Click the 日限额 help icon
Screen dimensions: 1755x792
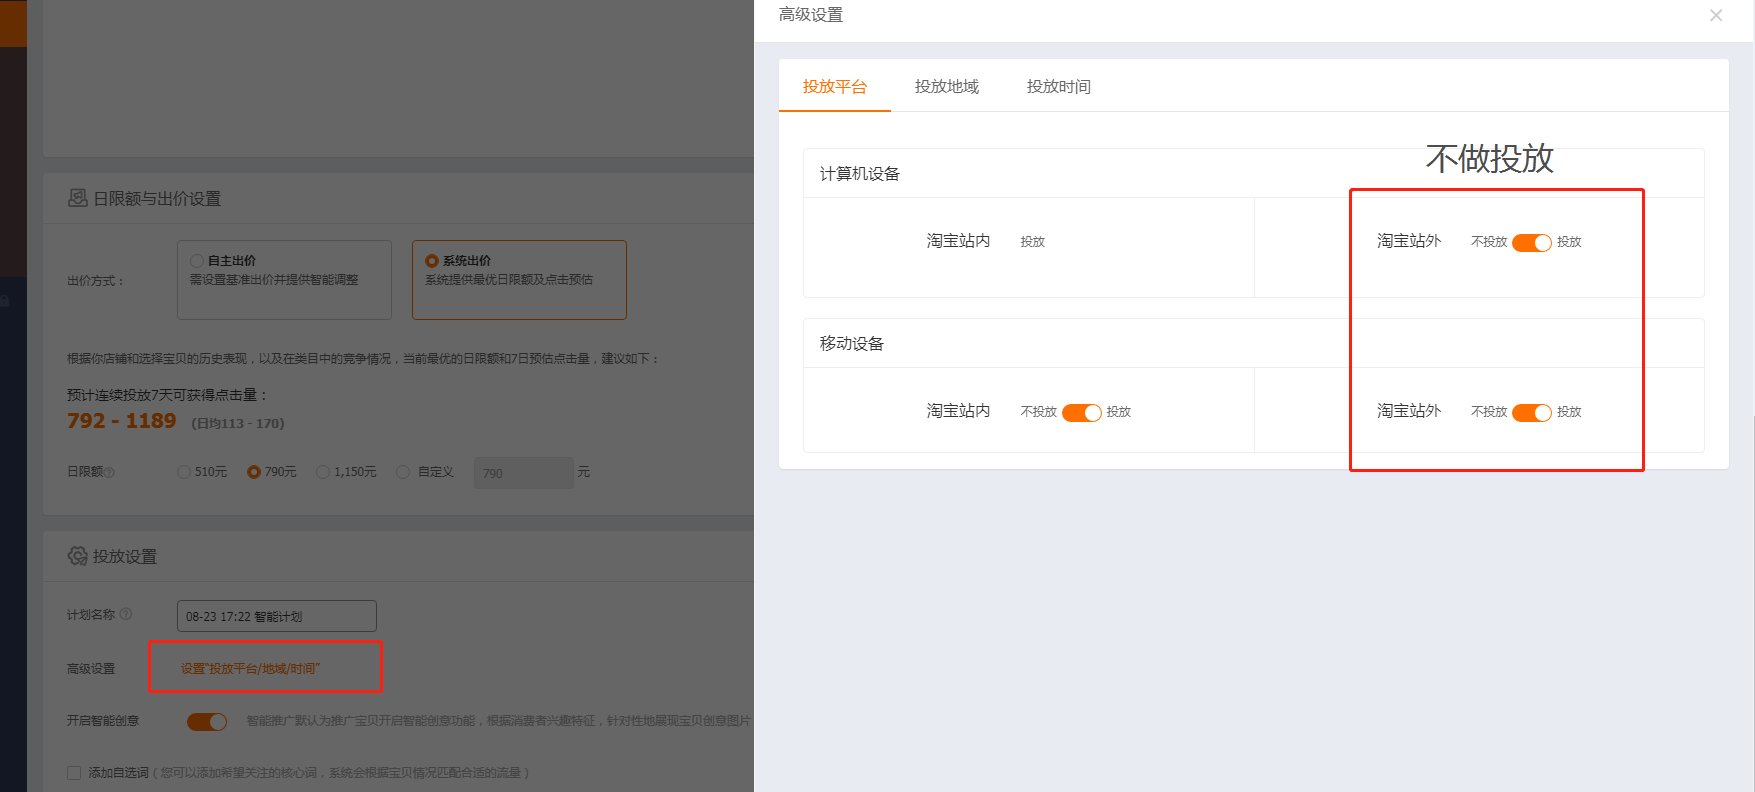click(110, 472)
